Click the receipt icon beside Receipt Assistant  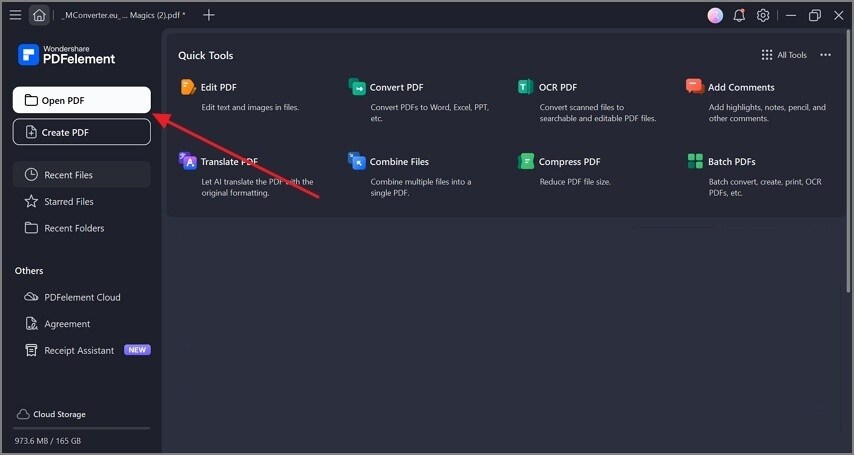pyautogui.click(x=31, y=350)
